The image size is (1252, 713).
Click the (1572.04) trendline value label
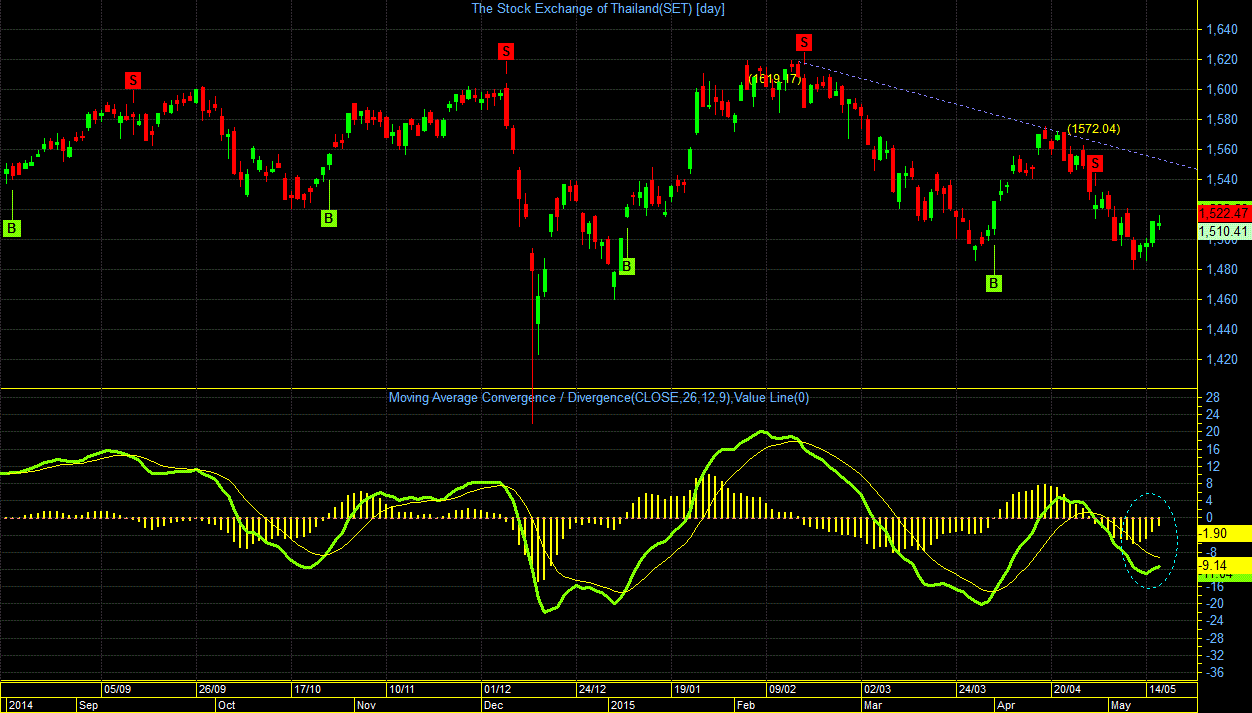pyautogui.click(x=1094, y=129)
